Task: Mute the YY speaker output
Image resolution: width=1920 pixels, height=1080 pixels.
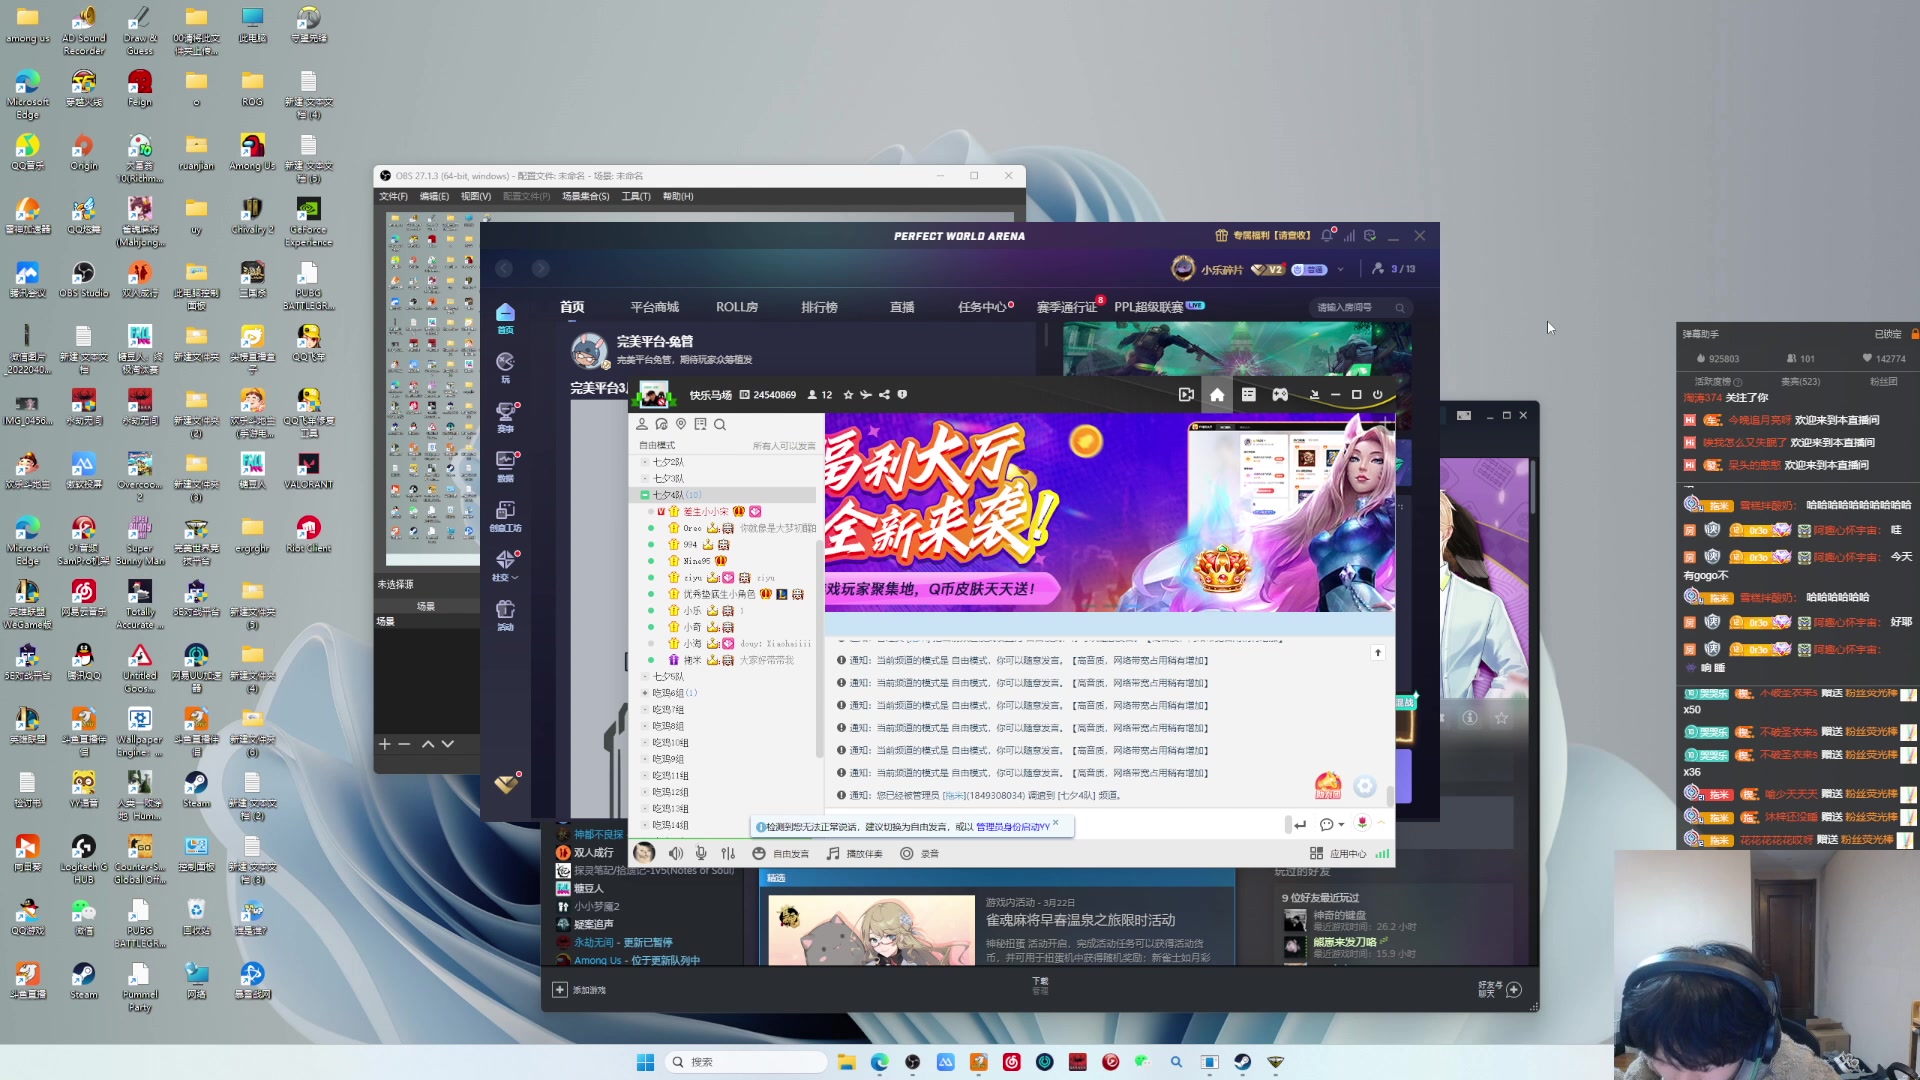Action: point(676,853)
